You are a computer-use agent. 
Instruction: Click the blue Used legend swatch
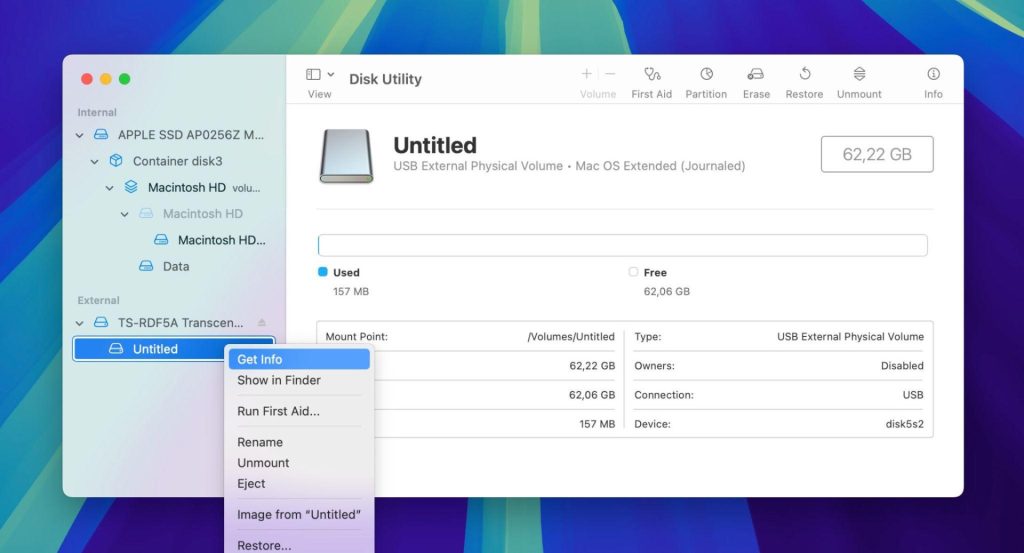point(323,272)
